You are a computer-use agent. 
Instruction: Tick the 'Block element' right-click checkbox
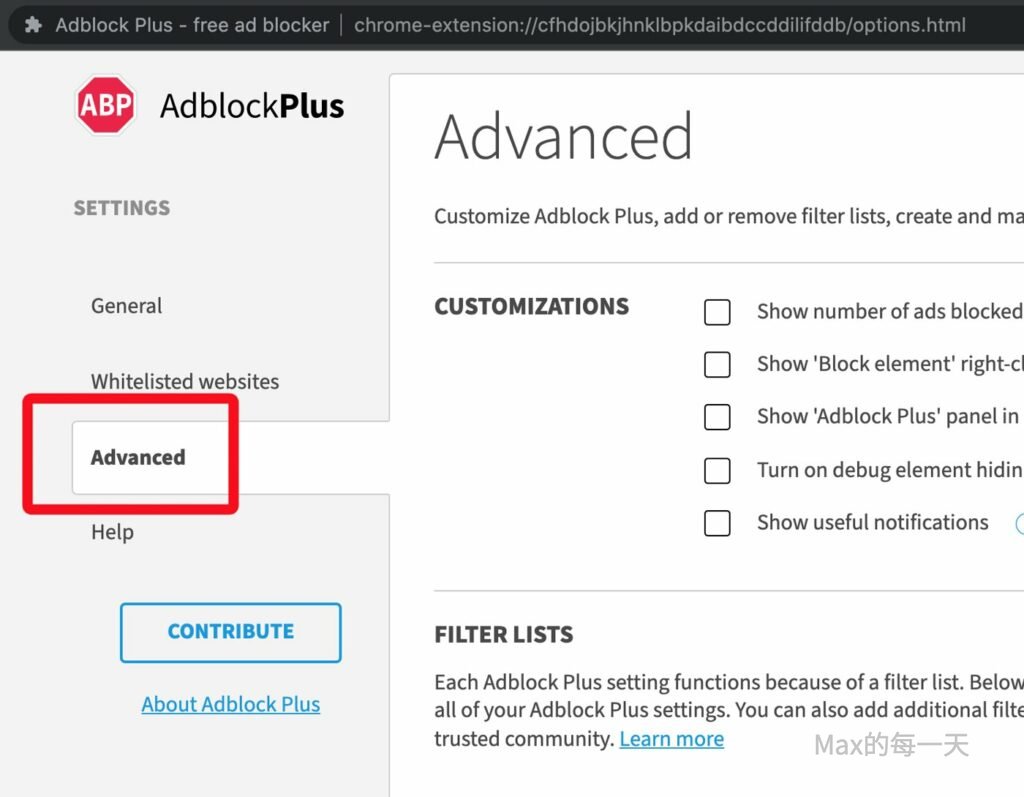click(717, 365)
